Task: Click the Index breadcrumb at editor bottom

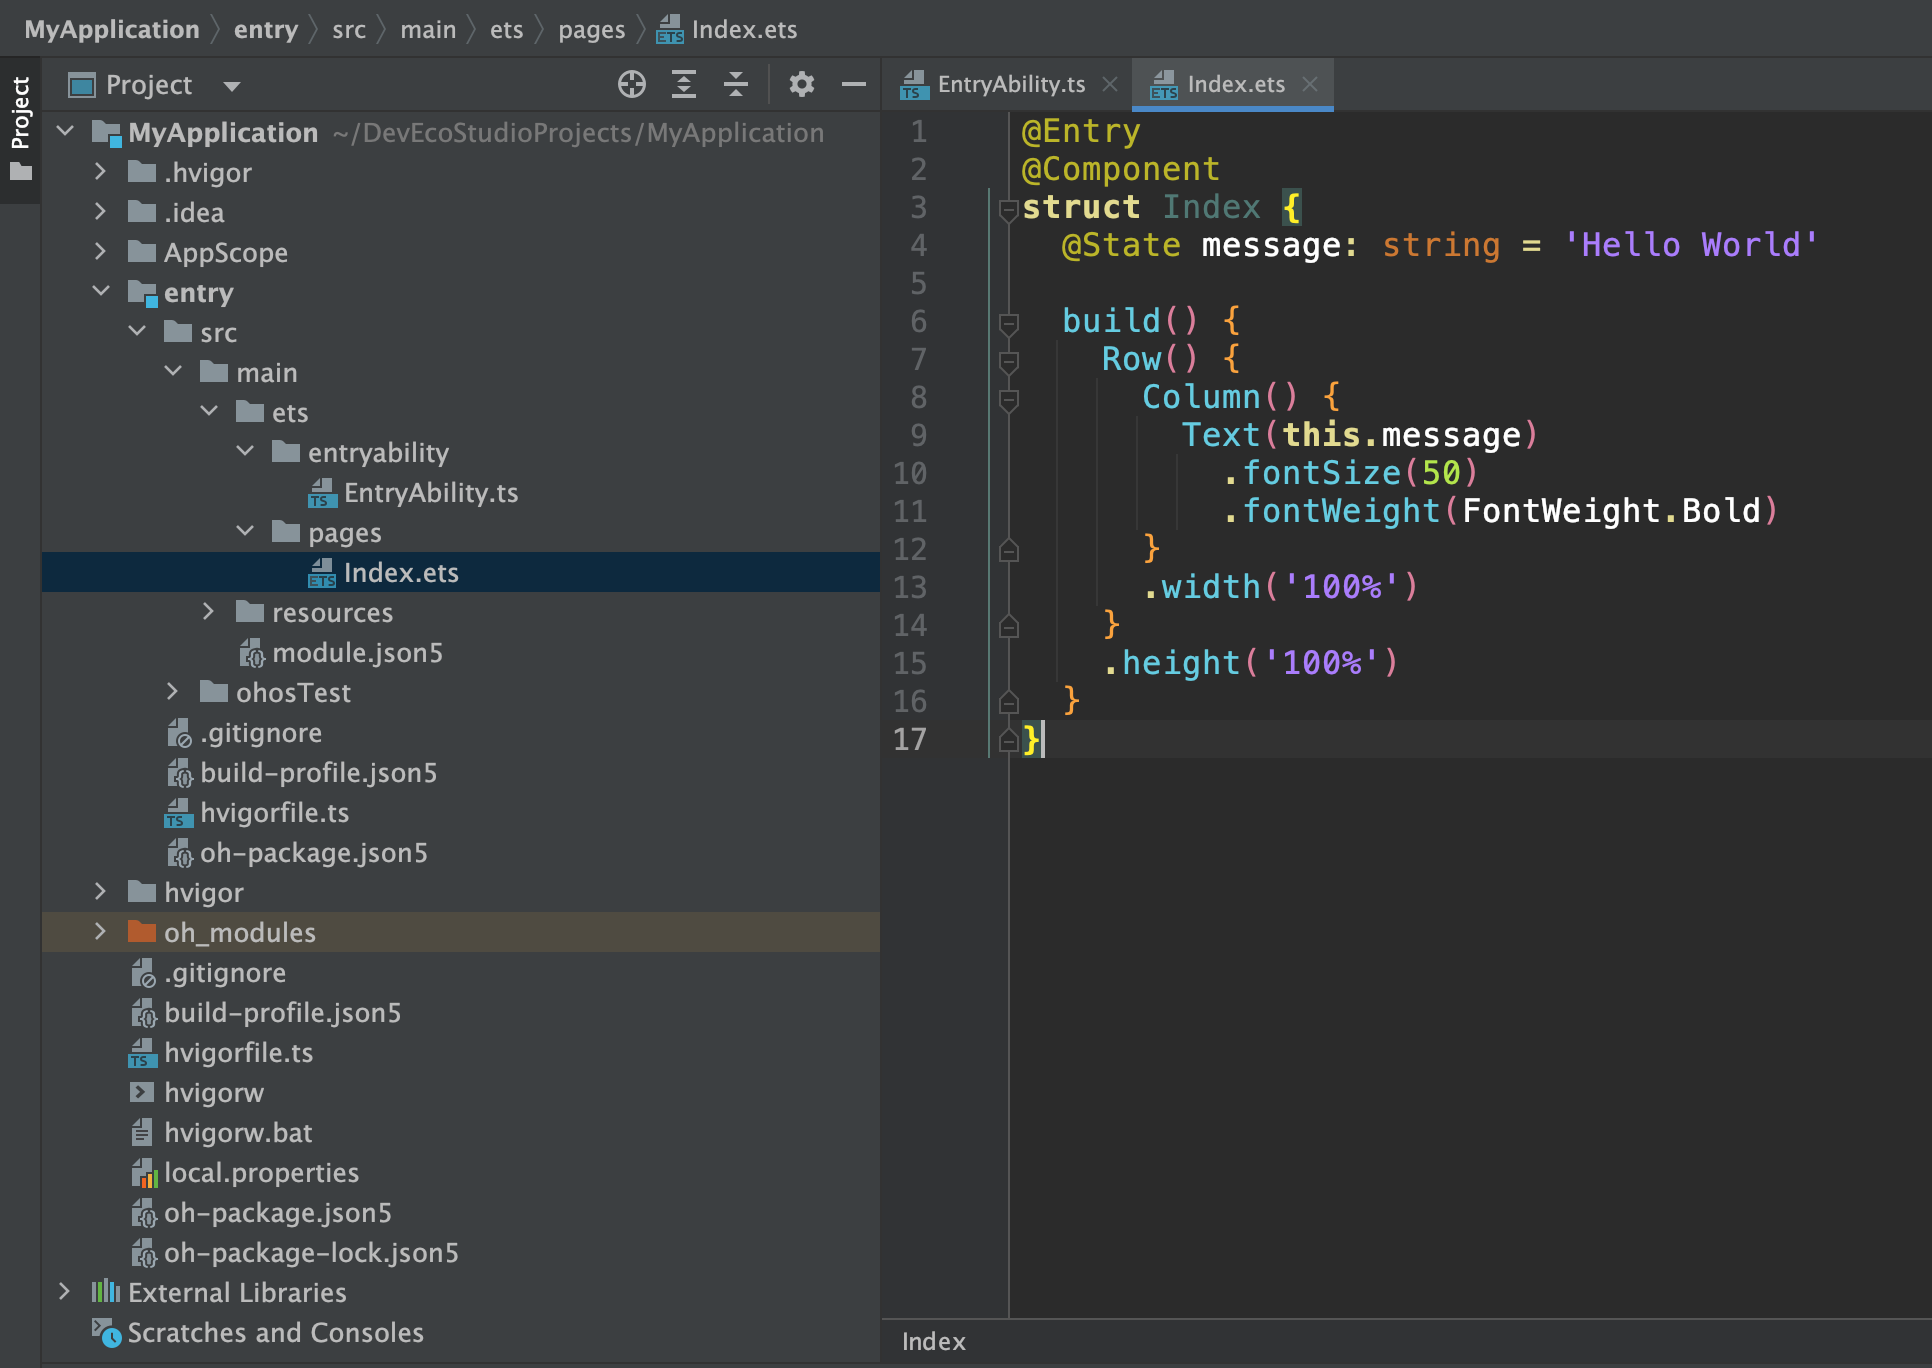Action: pos(933,1342)
